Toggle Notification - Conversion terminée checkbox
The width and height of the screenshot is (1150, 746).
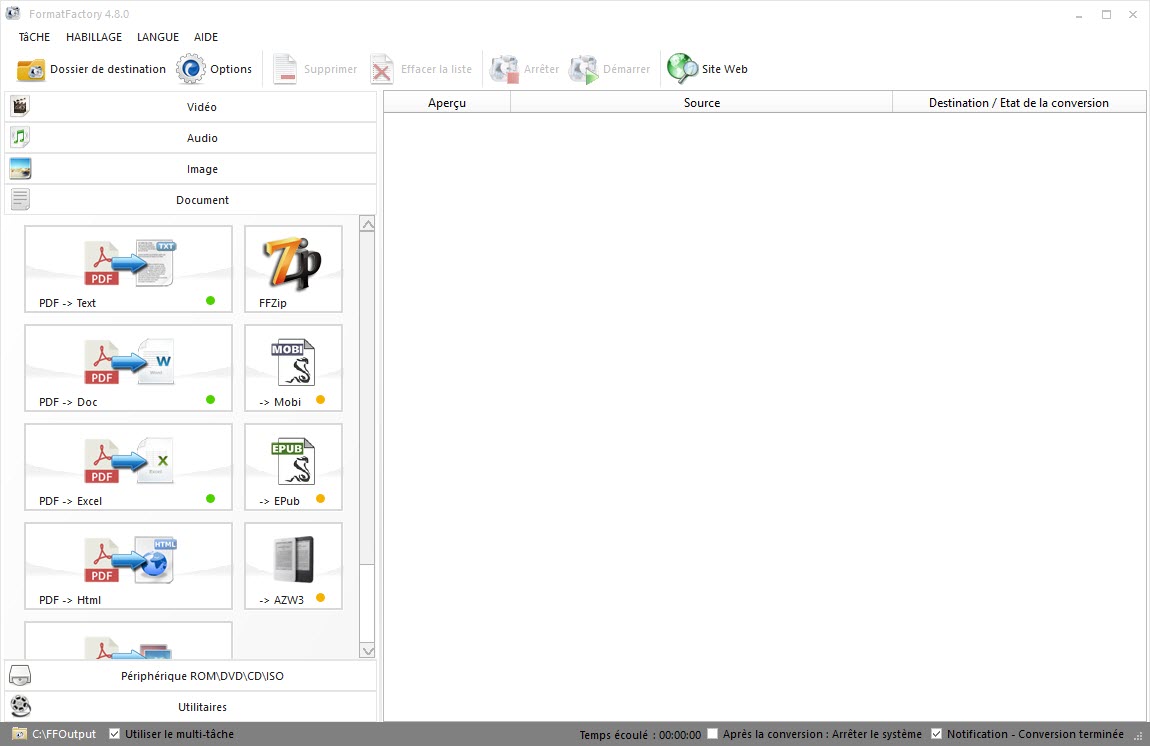point(937,734)
